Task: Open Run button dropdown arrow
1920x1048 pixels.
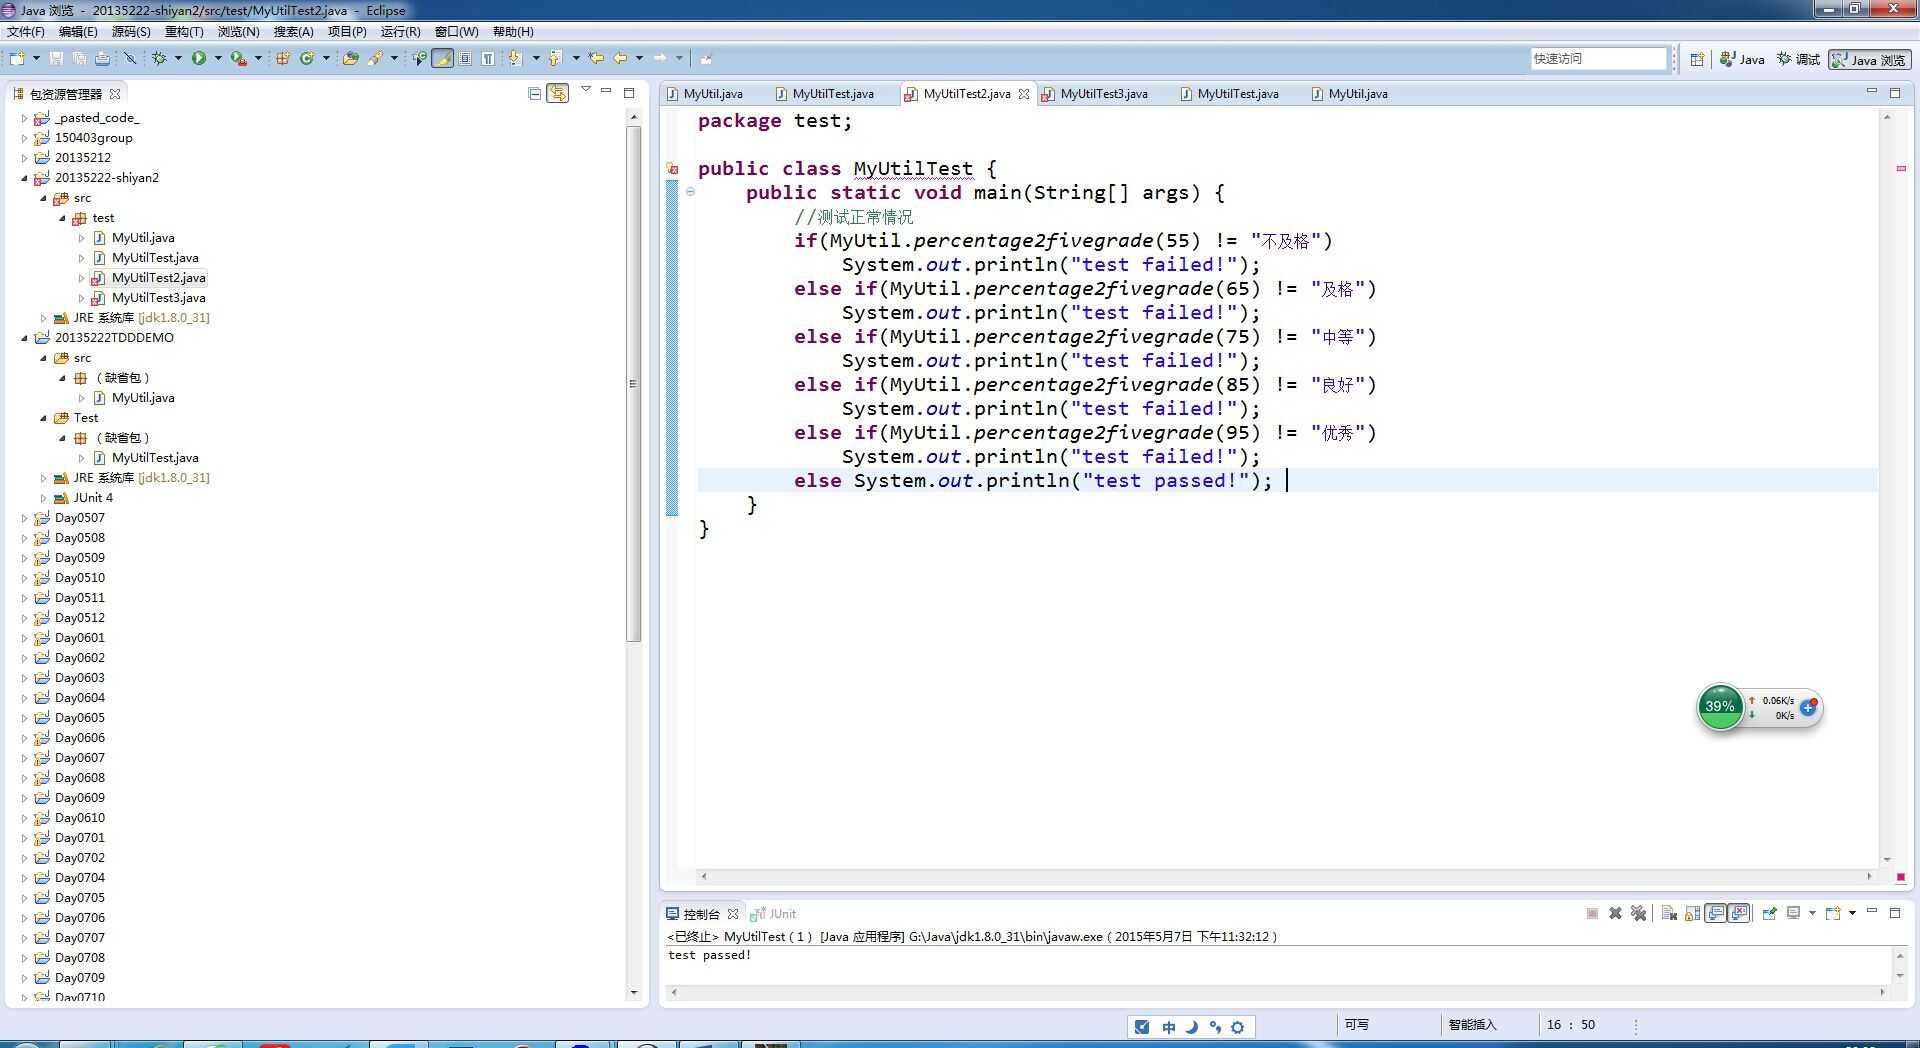Action: 218,59
